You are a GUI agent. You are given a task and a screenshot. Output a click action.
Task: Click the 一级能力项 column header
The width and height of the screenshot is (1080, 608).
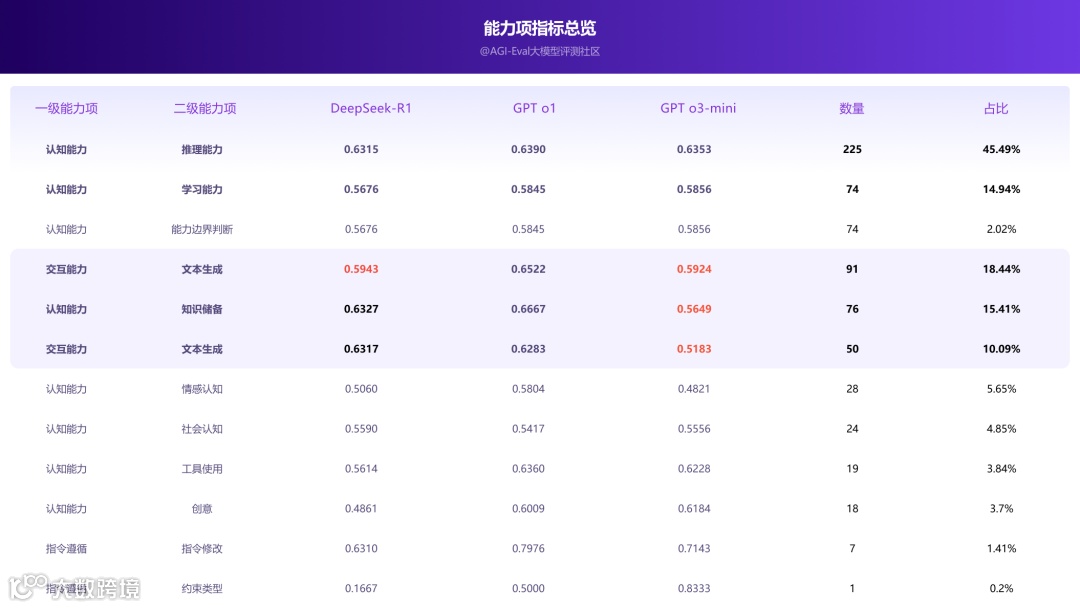(x=66, y=108)
